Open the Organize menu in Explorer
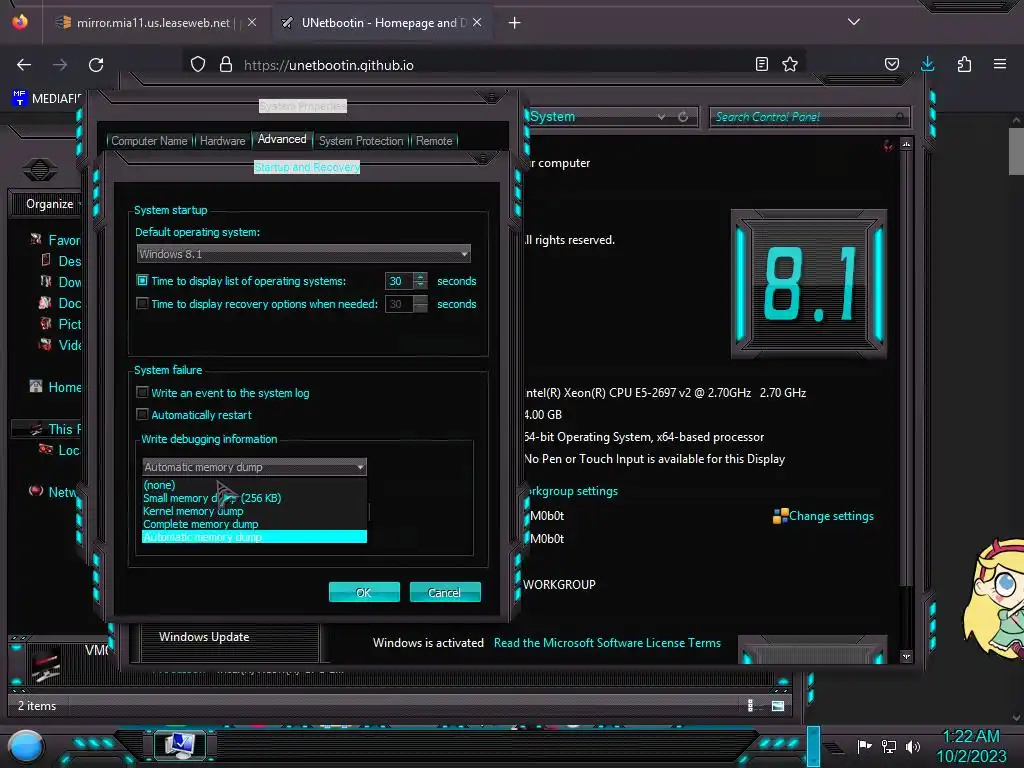Viewport: 1024px width, 768px height. pos(51,204)
